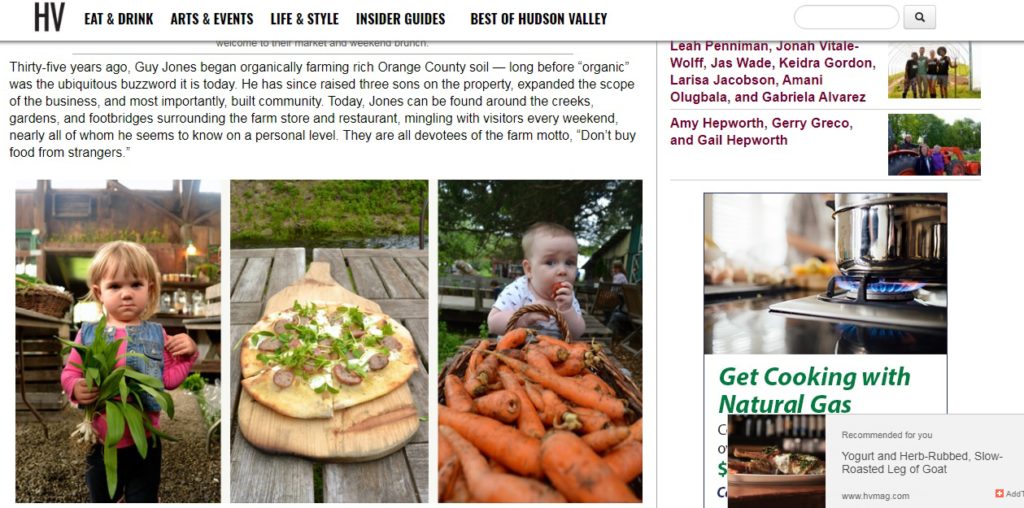Click the greenhouse group photo thumbnail
1024x508 pixels.
(x=934, y=70)
